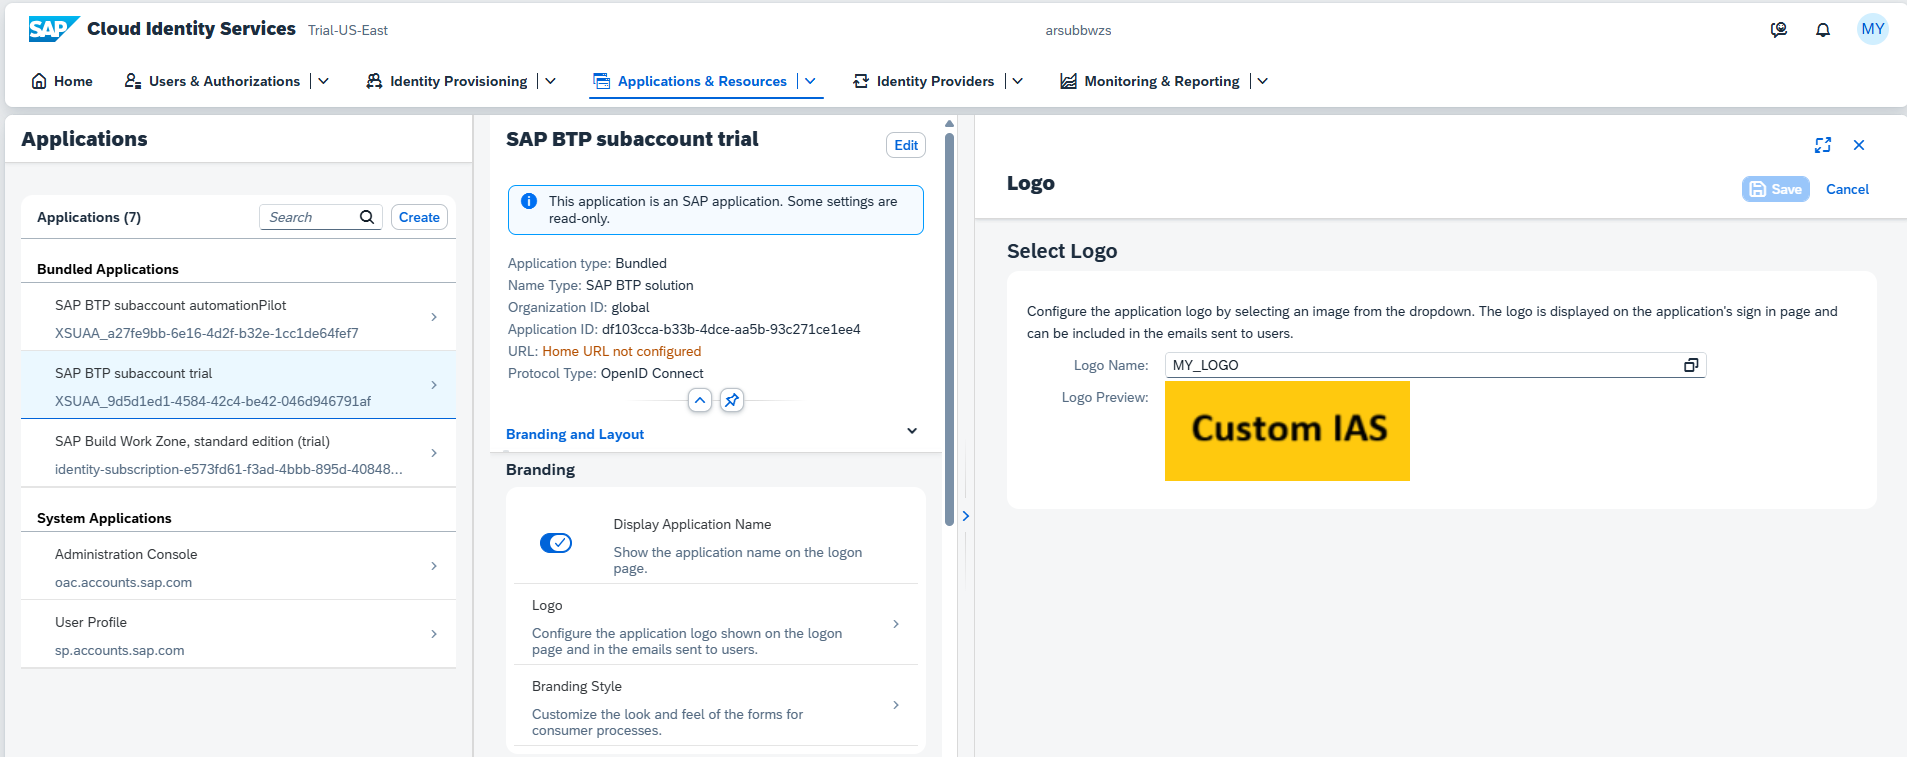Screen dimensions: 1907x757
Task: Open the notifications bell icon
Action: coord(1823,30)
